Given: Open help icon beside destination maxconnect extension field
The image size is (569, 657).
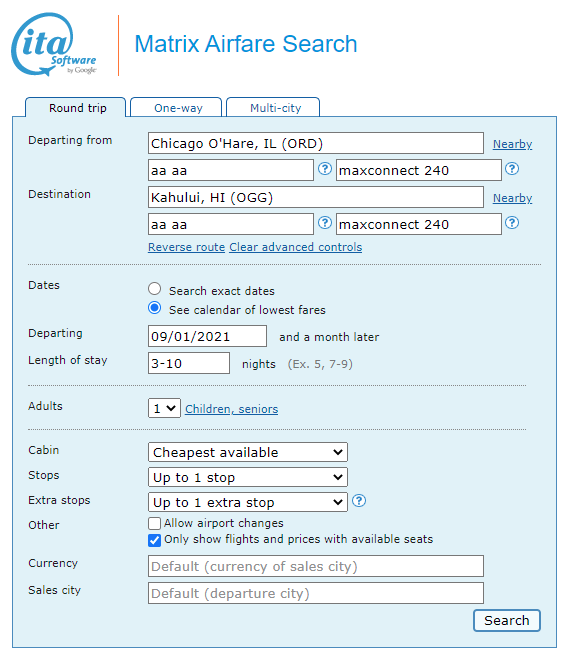Looking at the screenshot, I should tap(512, 223).
